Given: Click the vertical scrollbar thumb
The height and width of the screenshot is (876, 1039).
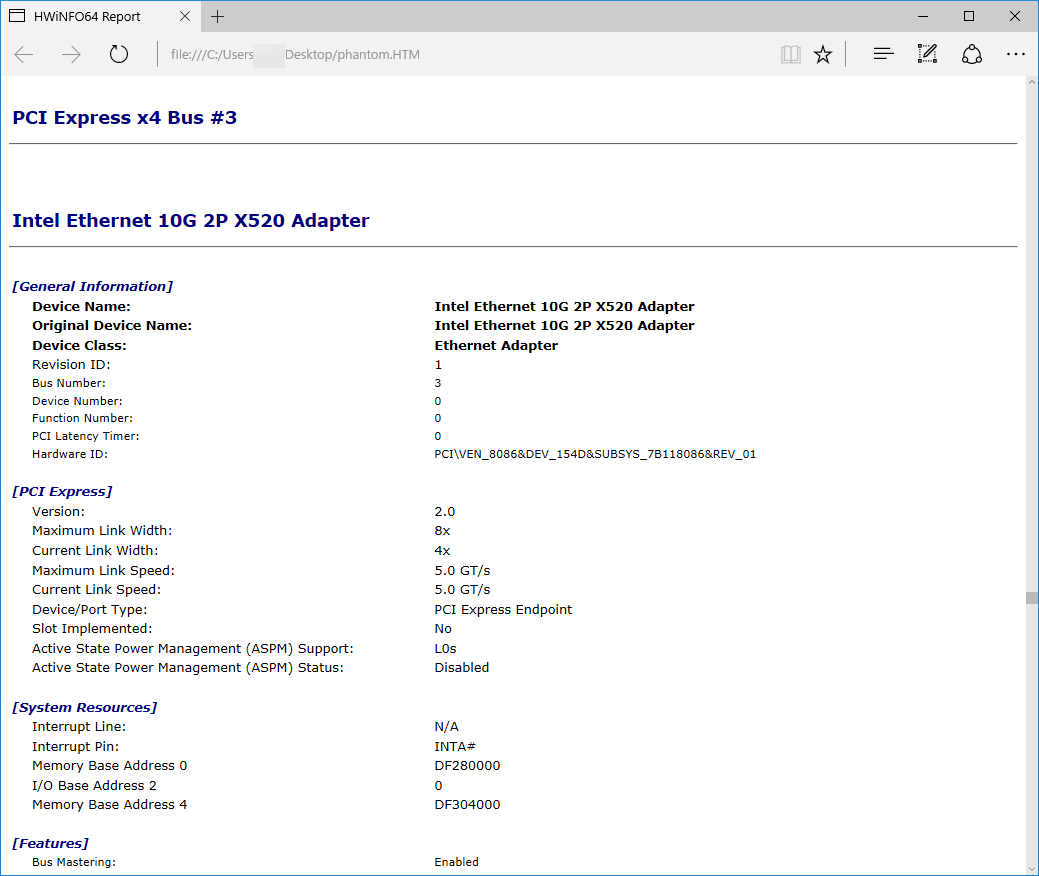Looking at the screenshot, I should pos(1032,598).
